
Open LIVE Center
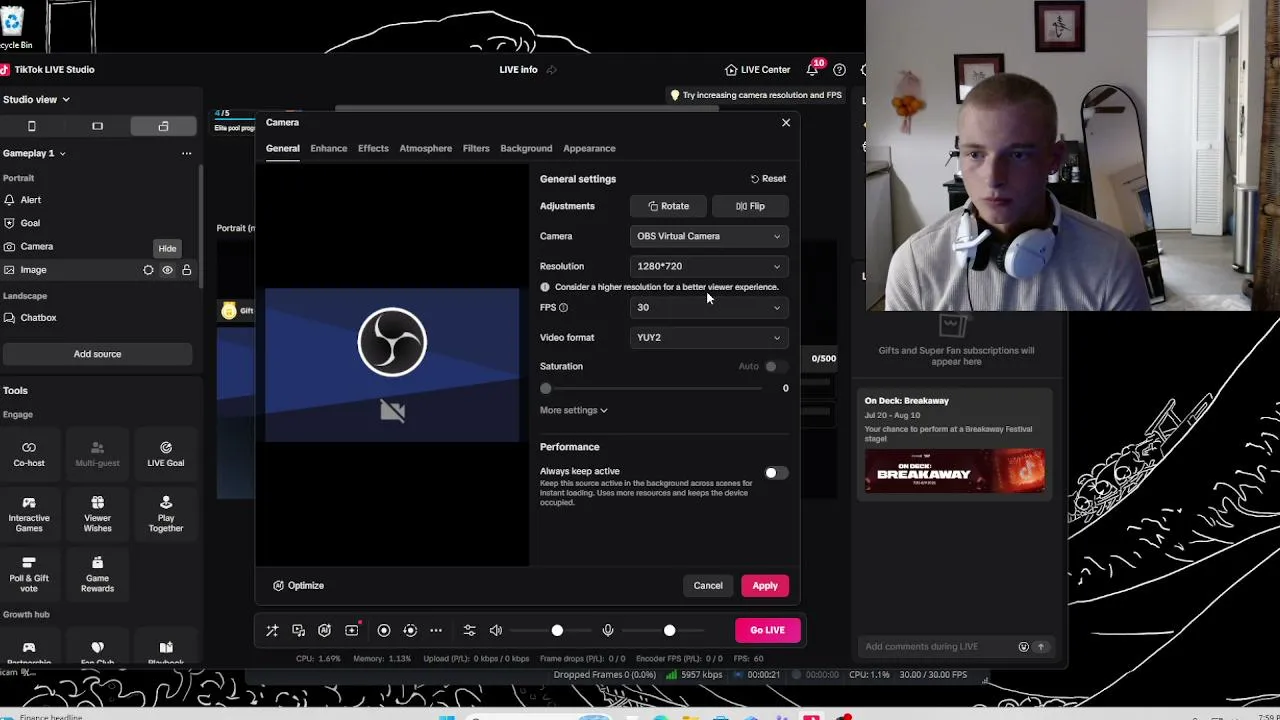pyautogui.click(x=757, y=70)
